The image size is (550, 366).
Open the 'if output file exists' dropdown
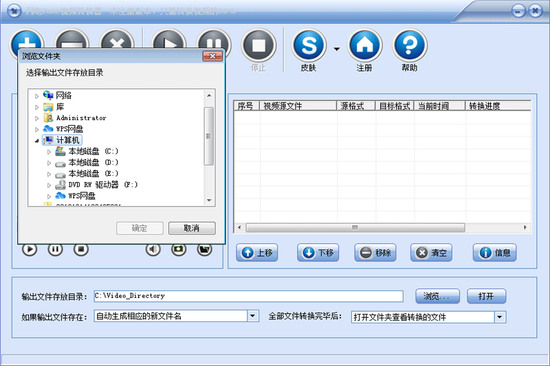point(253,316)
